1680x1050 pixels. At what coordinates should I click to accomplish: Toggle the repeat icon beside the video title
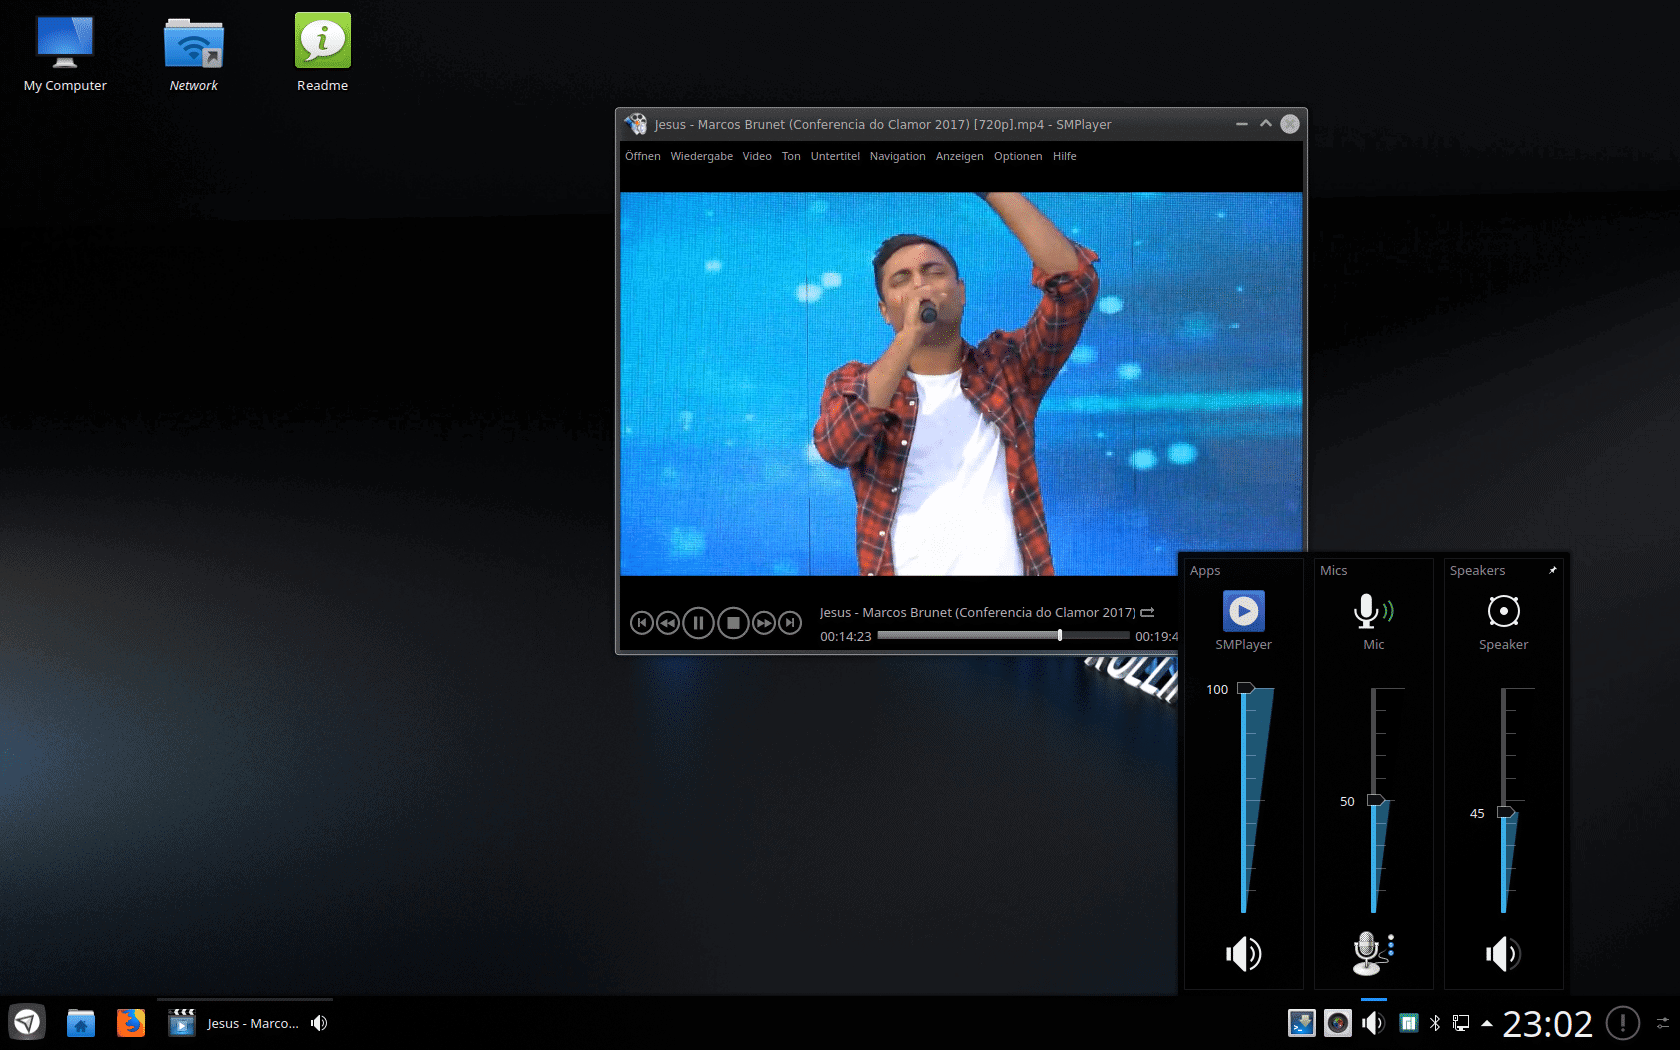1147,613
